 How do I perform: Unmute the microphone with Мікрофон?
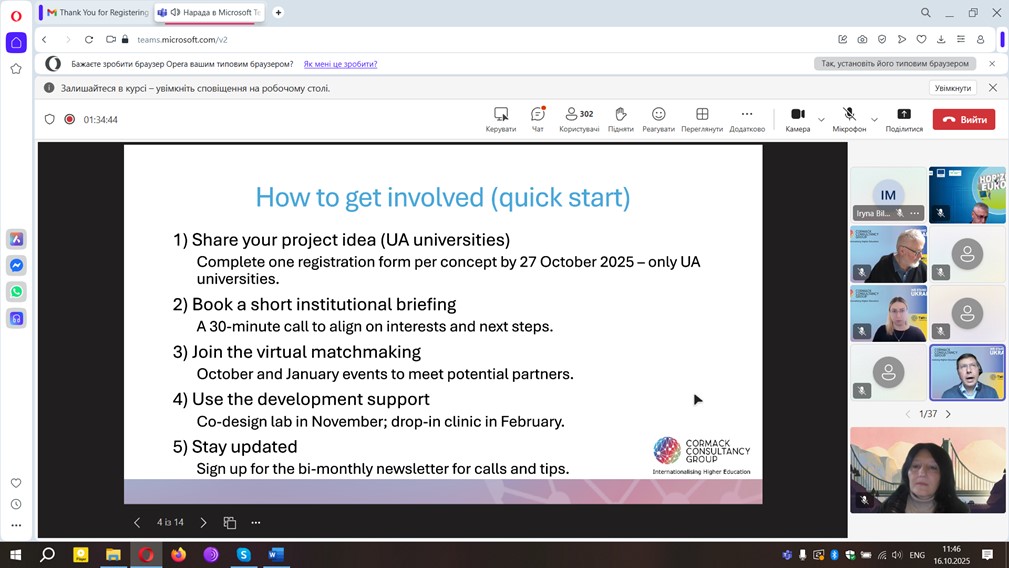click(849, 115)
